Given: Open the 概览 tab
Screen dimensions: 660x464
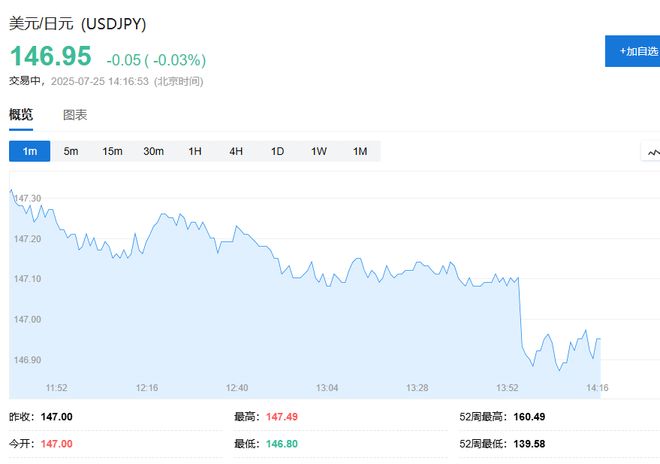Looking at the screenshot, I should [21, 115].
